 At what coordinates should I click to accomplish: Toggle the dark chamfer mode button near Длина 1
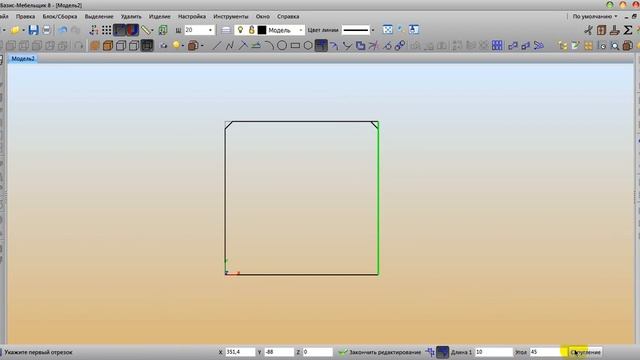[442, 352]
